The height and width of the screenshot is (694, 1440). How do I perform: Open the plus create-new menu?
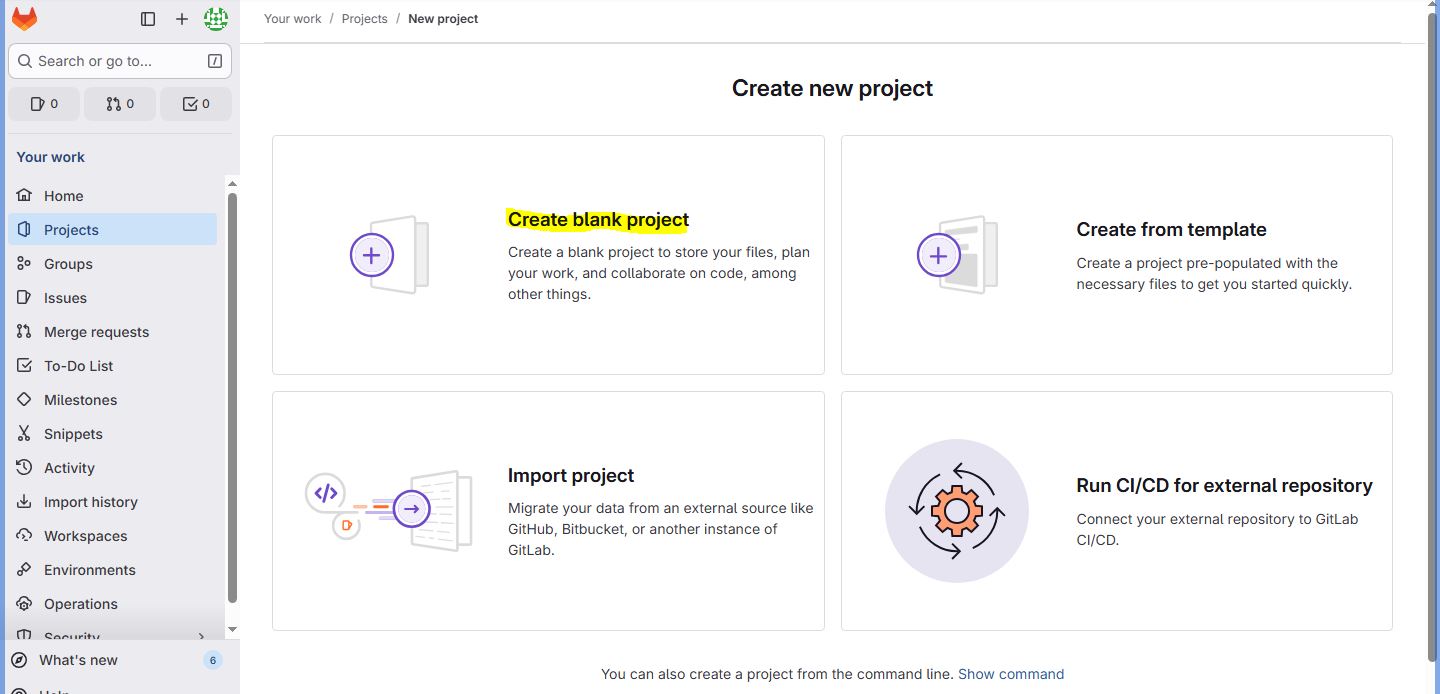click(181, 19)
